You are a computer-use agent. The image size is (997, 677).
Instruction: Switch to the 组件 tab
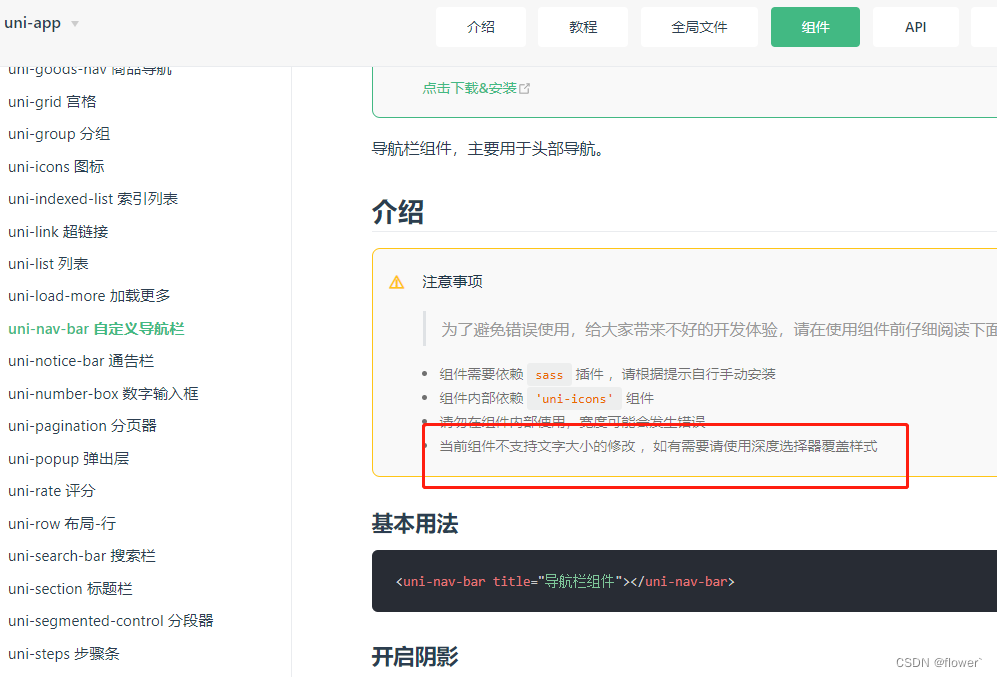coord(815,27)
